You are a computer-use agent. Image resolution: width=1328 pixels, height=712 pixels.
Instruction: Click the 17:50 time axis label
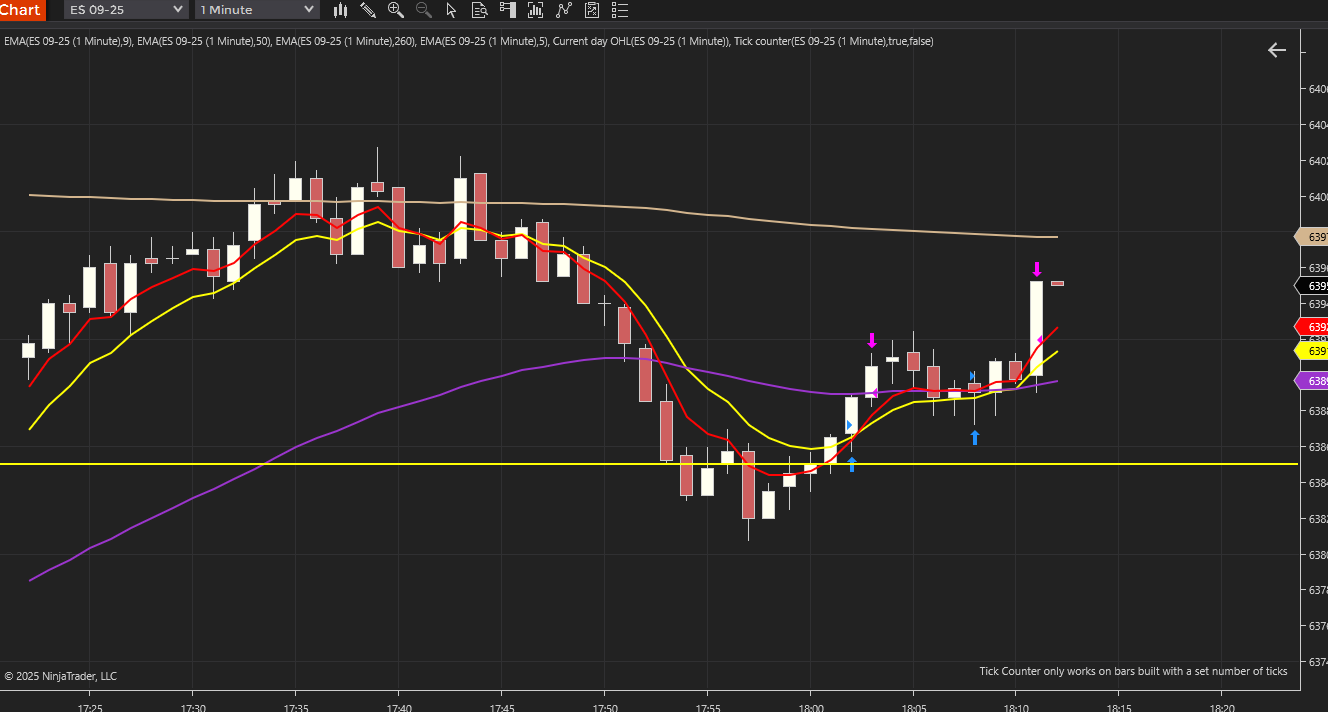coord(604,707)
